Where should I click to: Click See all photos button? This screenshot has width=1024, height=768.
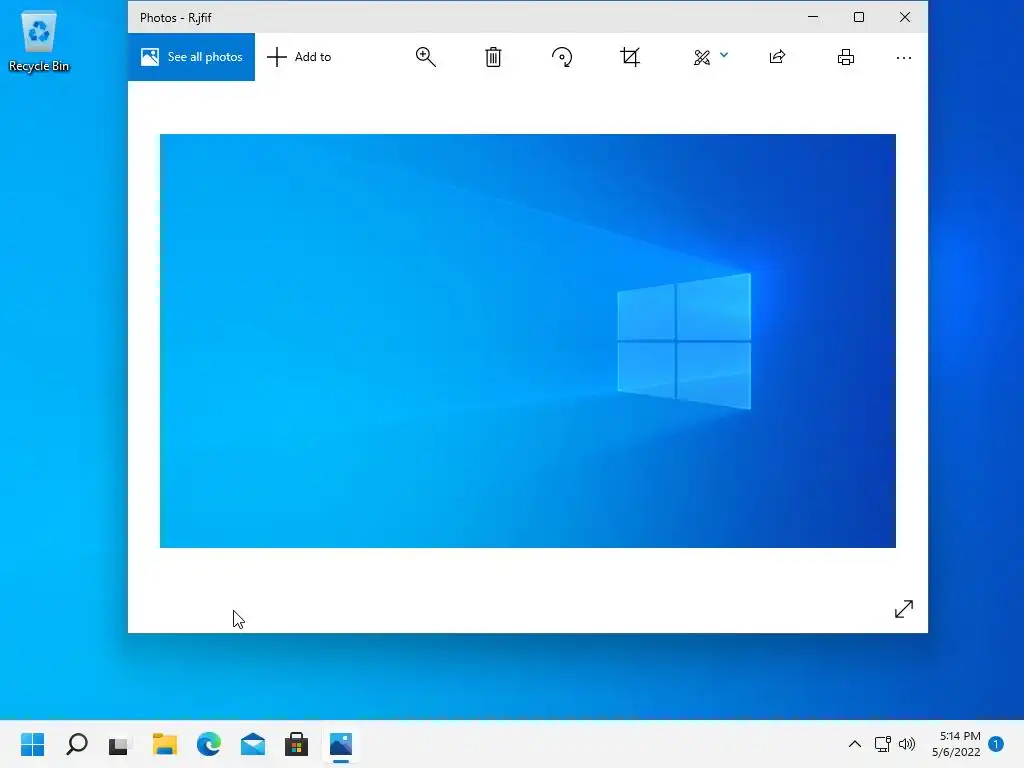point(191,57)
